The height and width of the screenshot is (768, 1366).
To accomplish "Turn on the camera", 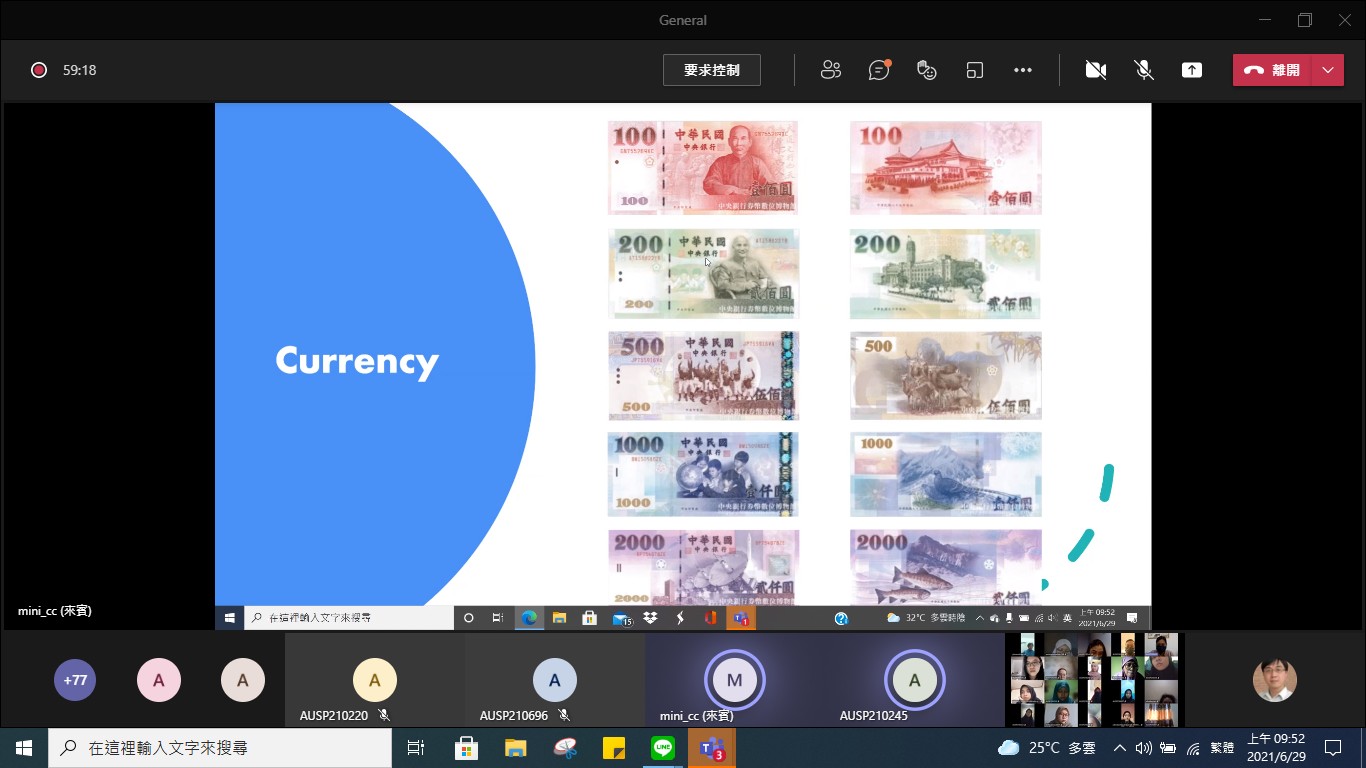I will click(x=1096, y=70).
